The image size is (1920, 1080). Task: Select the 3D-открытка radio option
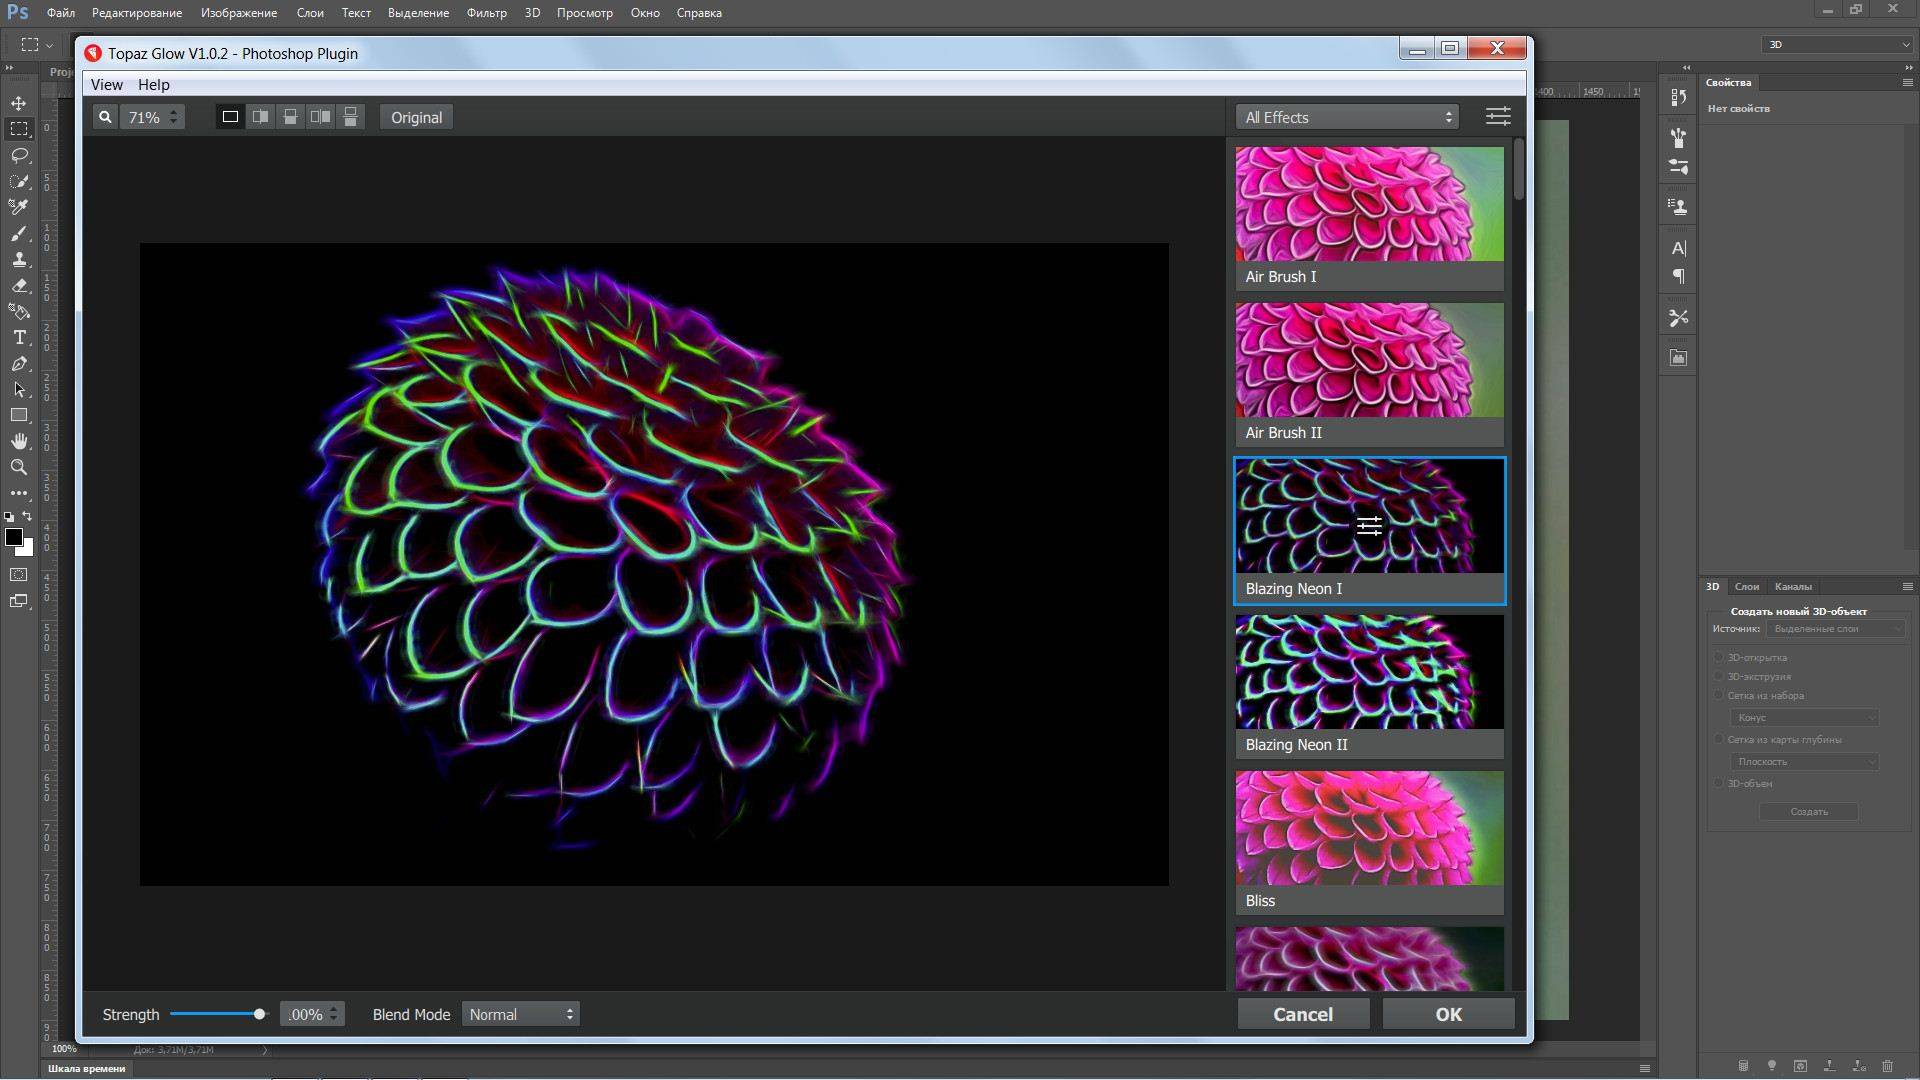click(1720, 657)
